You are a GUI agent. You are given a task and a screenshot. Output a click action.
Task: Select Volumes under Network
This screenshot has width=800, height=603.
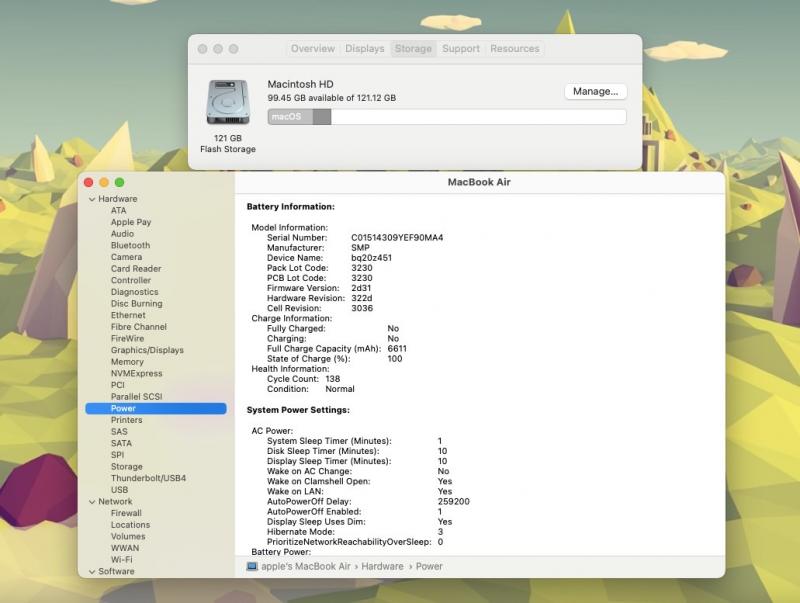coord(128,537)
